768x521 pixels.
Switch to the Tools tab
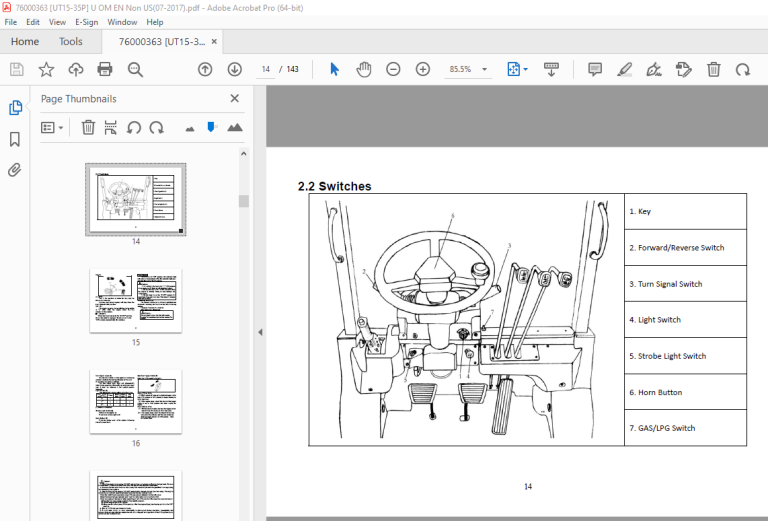(x=71, y=42)
